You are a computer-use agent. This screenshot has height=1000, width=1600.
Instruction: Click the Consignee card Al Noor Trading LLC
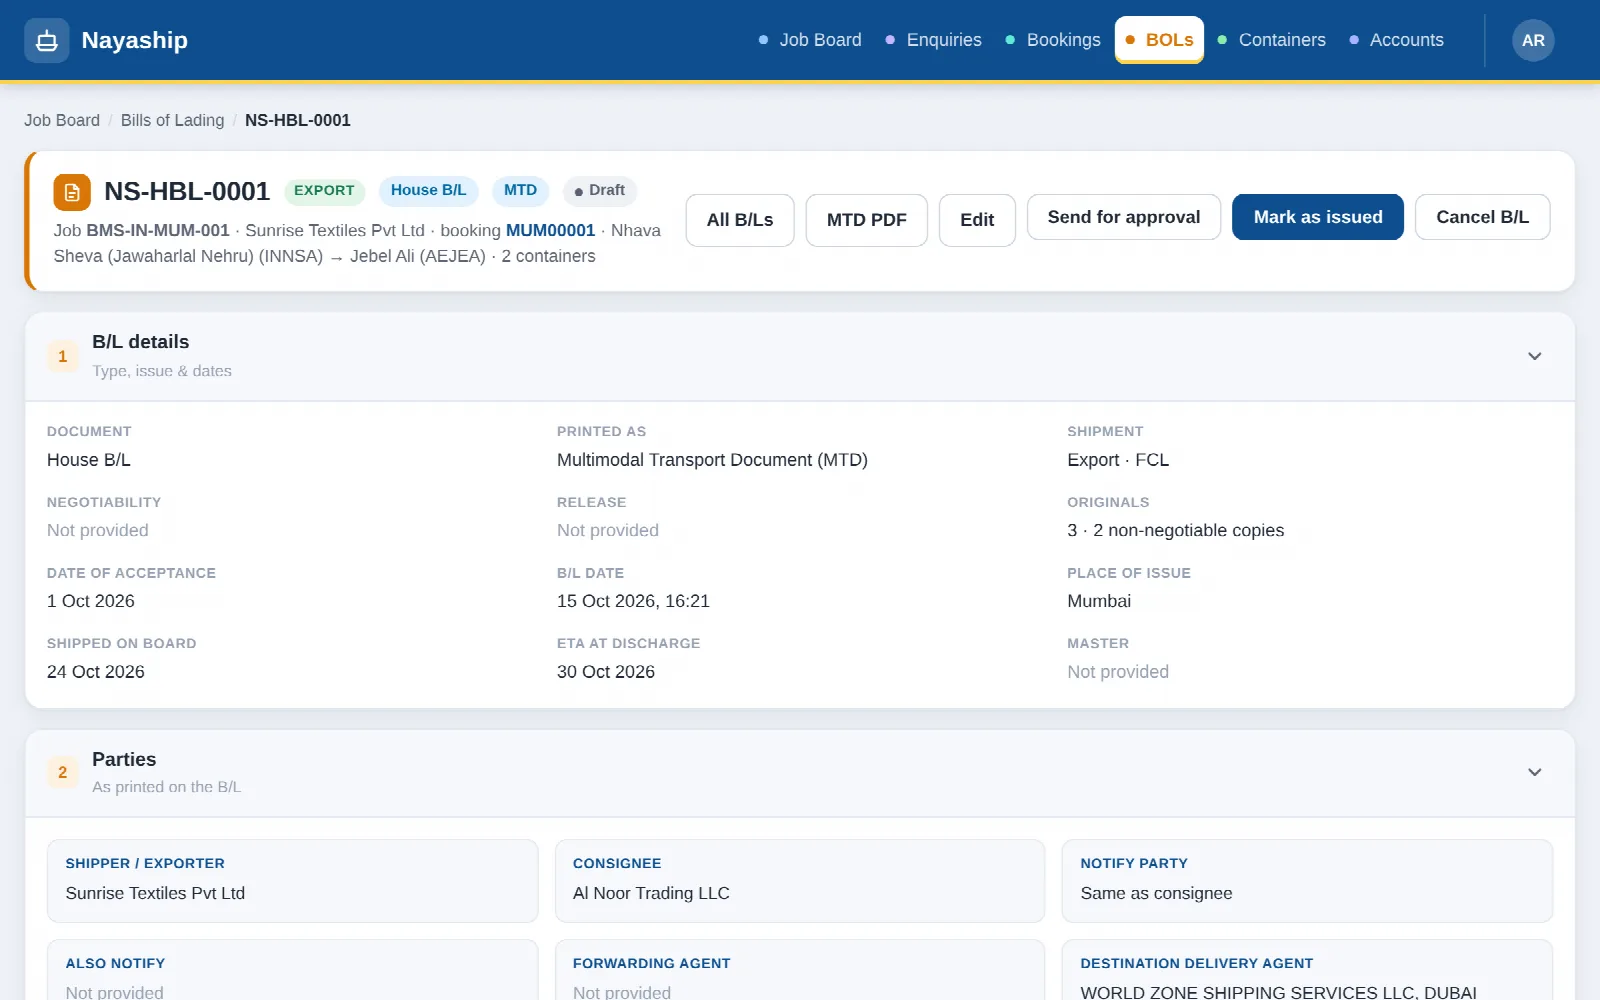[x=799, y=881]
